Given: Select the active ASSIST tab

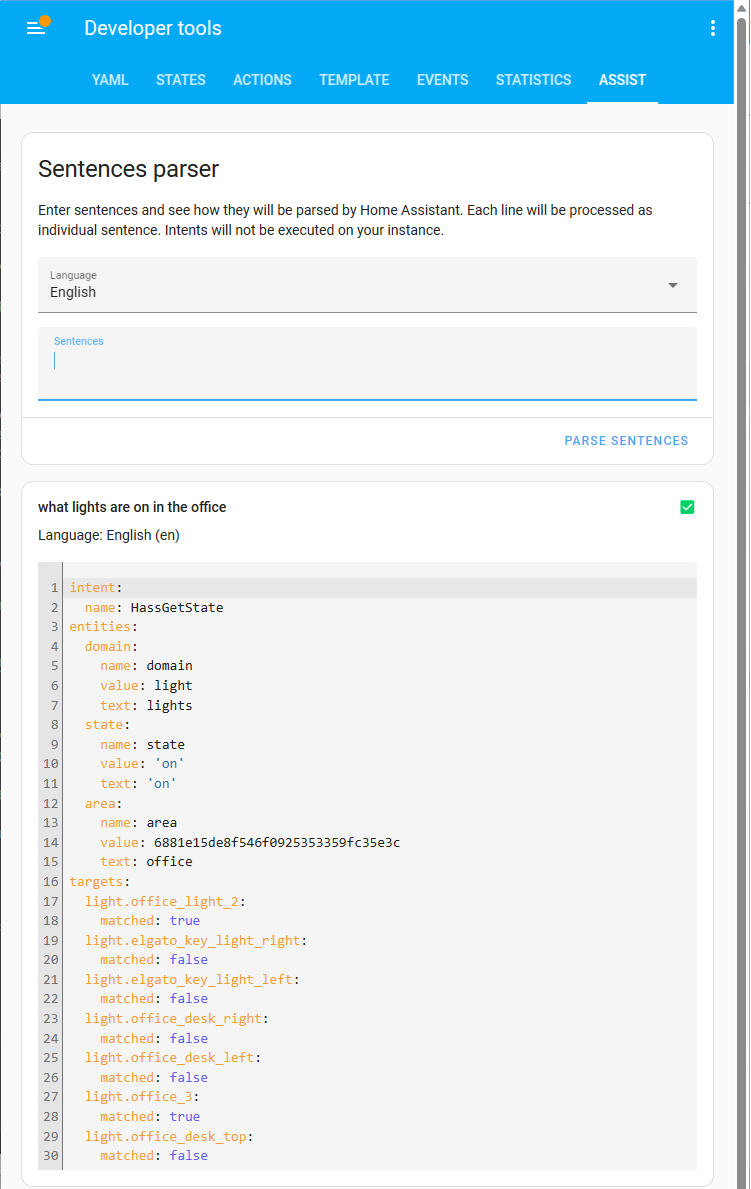Looking at the screenshot, I should click(x=622, y=80).
